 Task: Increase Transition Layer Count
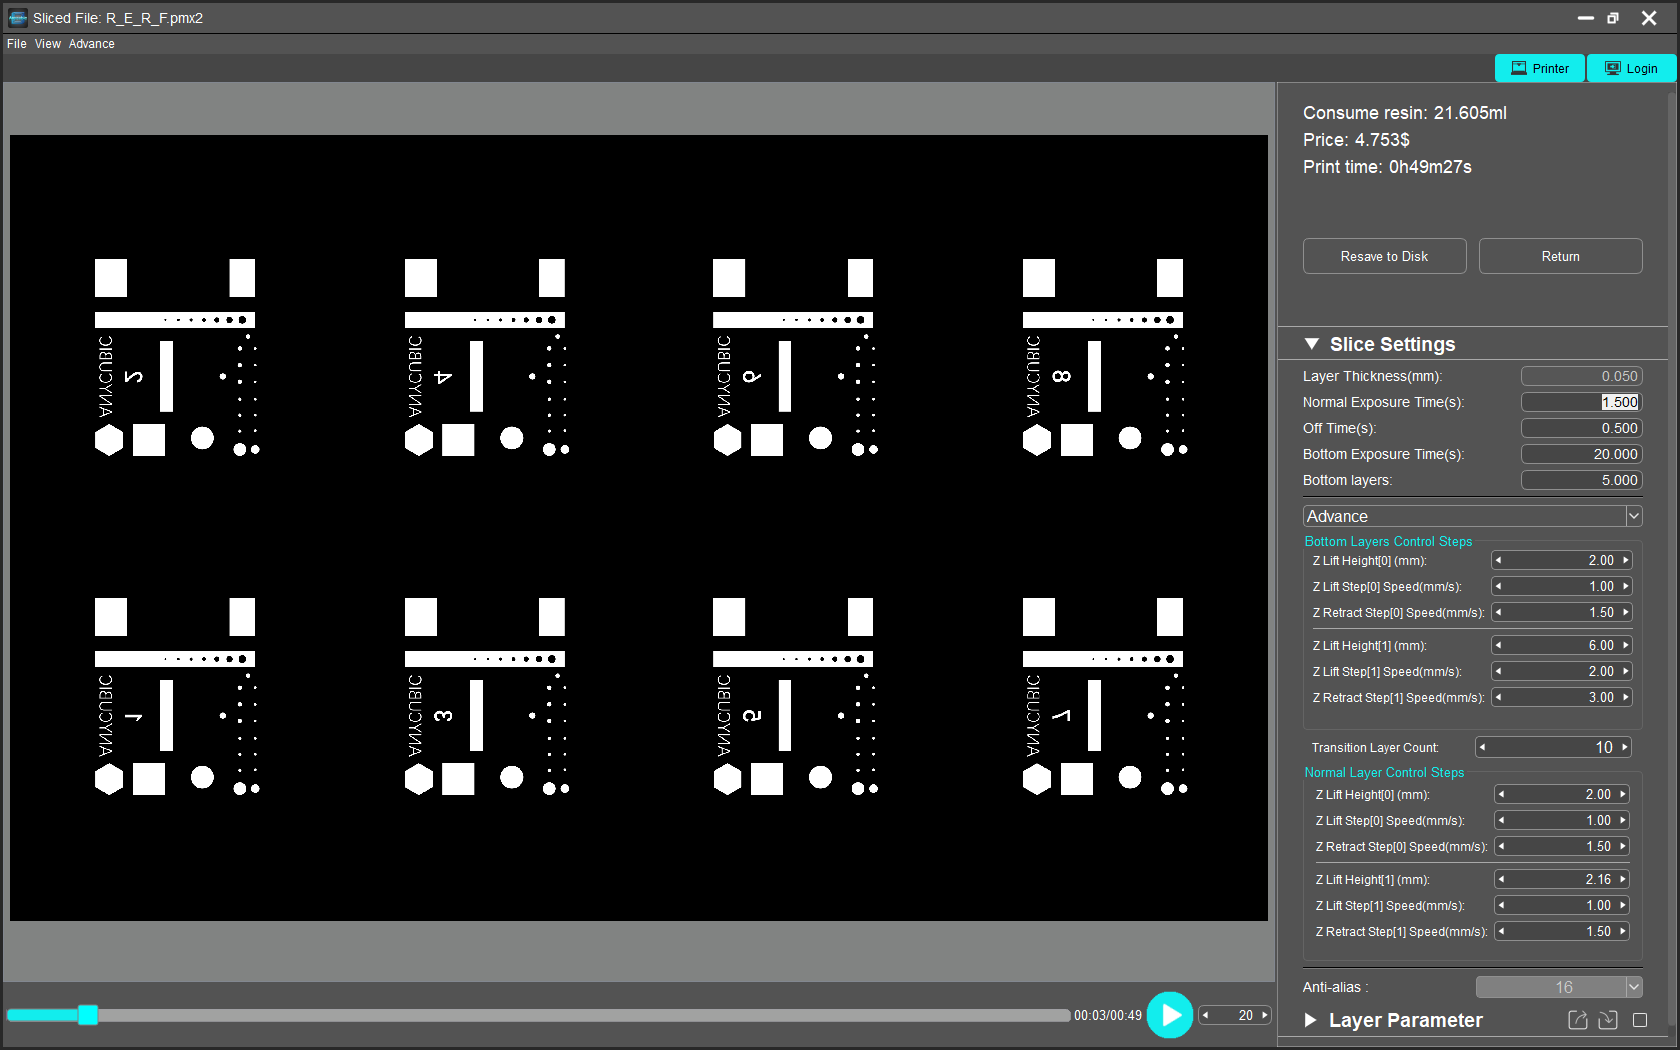point(1625,747)
